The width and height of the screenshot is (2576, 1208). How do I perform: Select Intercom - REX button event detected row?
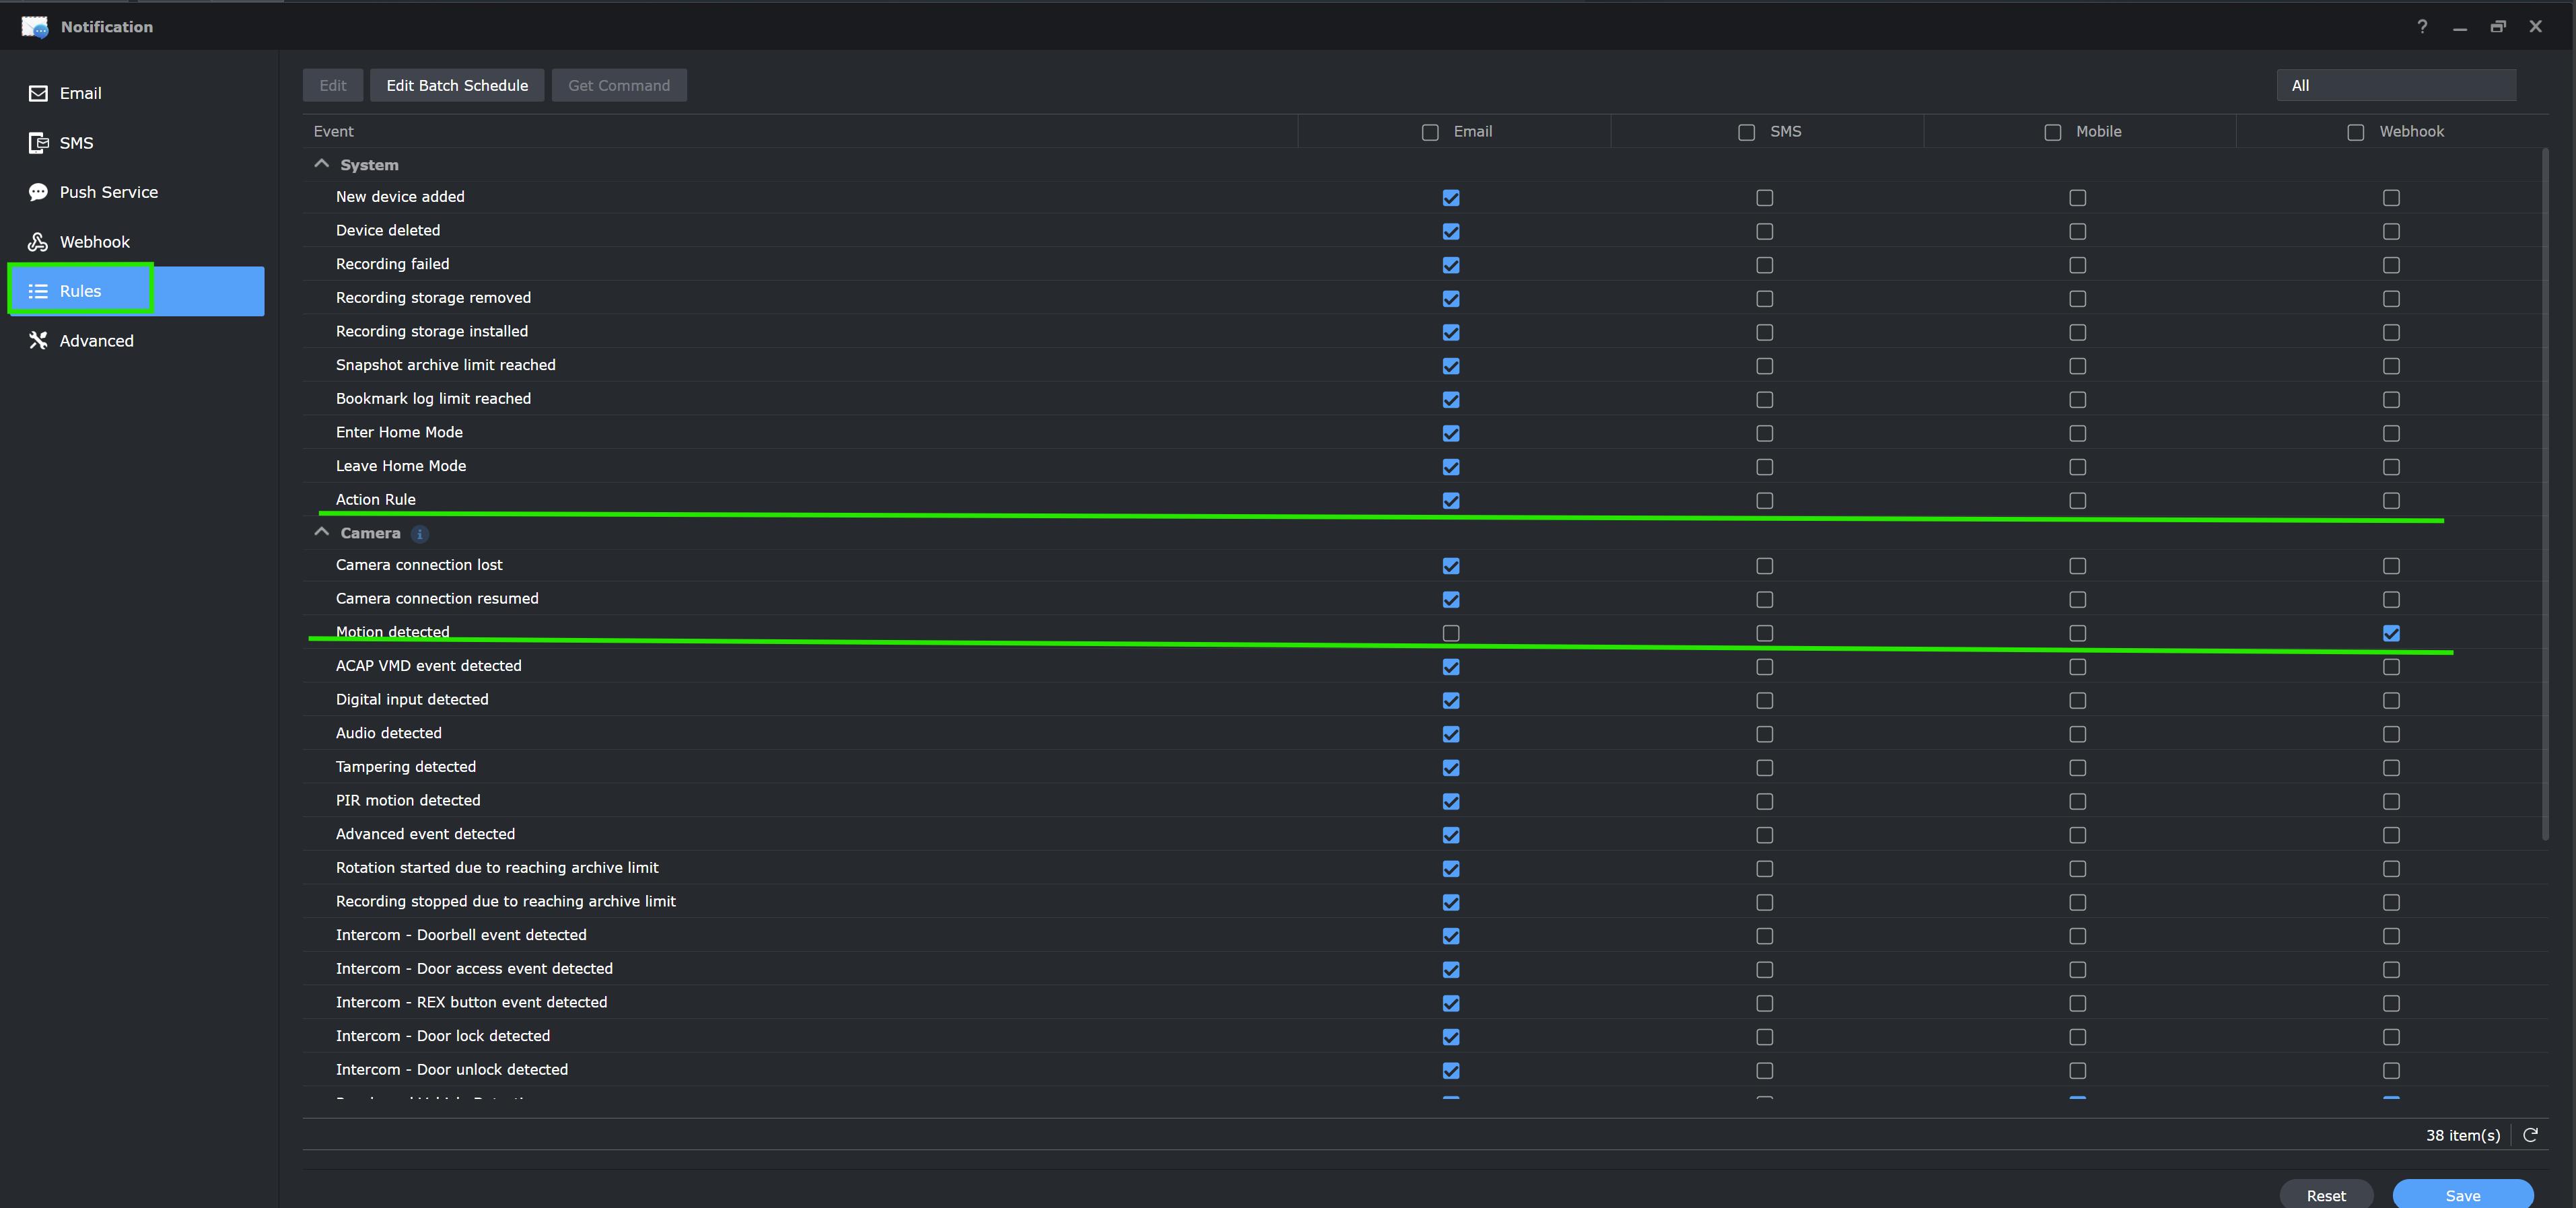1421,1002
